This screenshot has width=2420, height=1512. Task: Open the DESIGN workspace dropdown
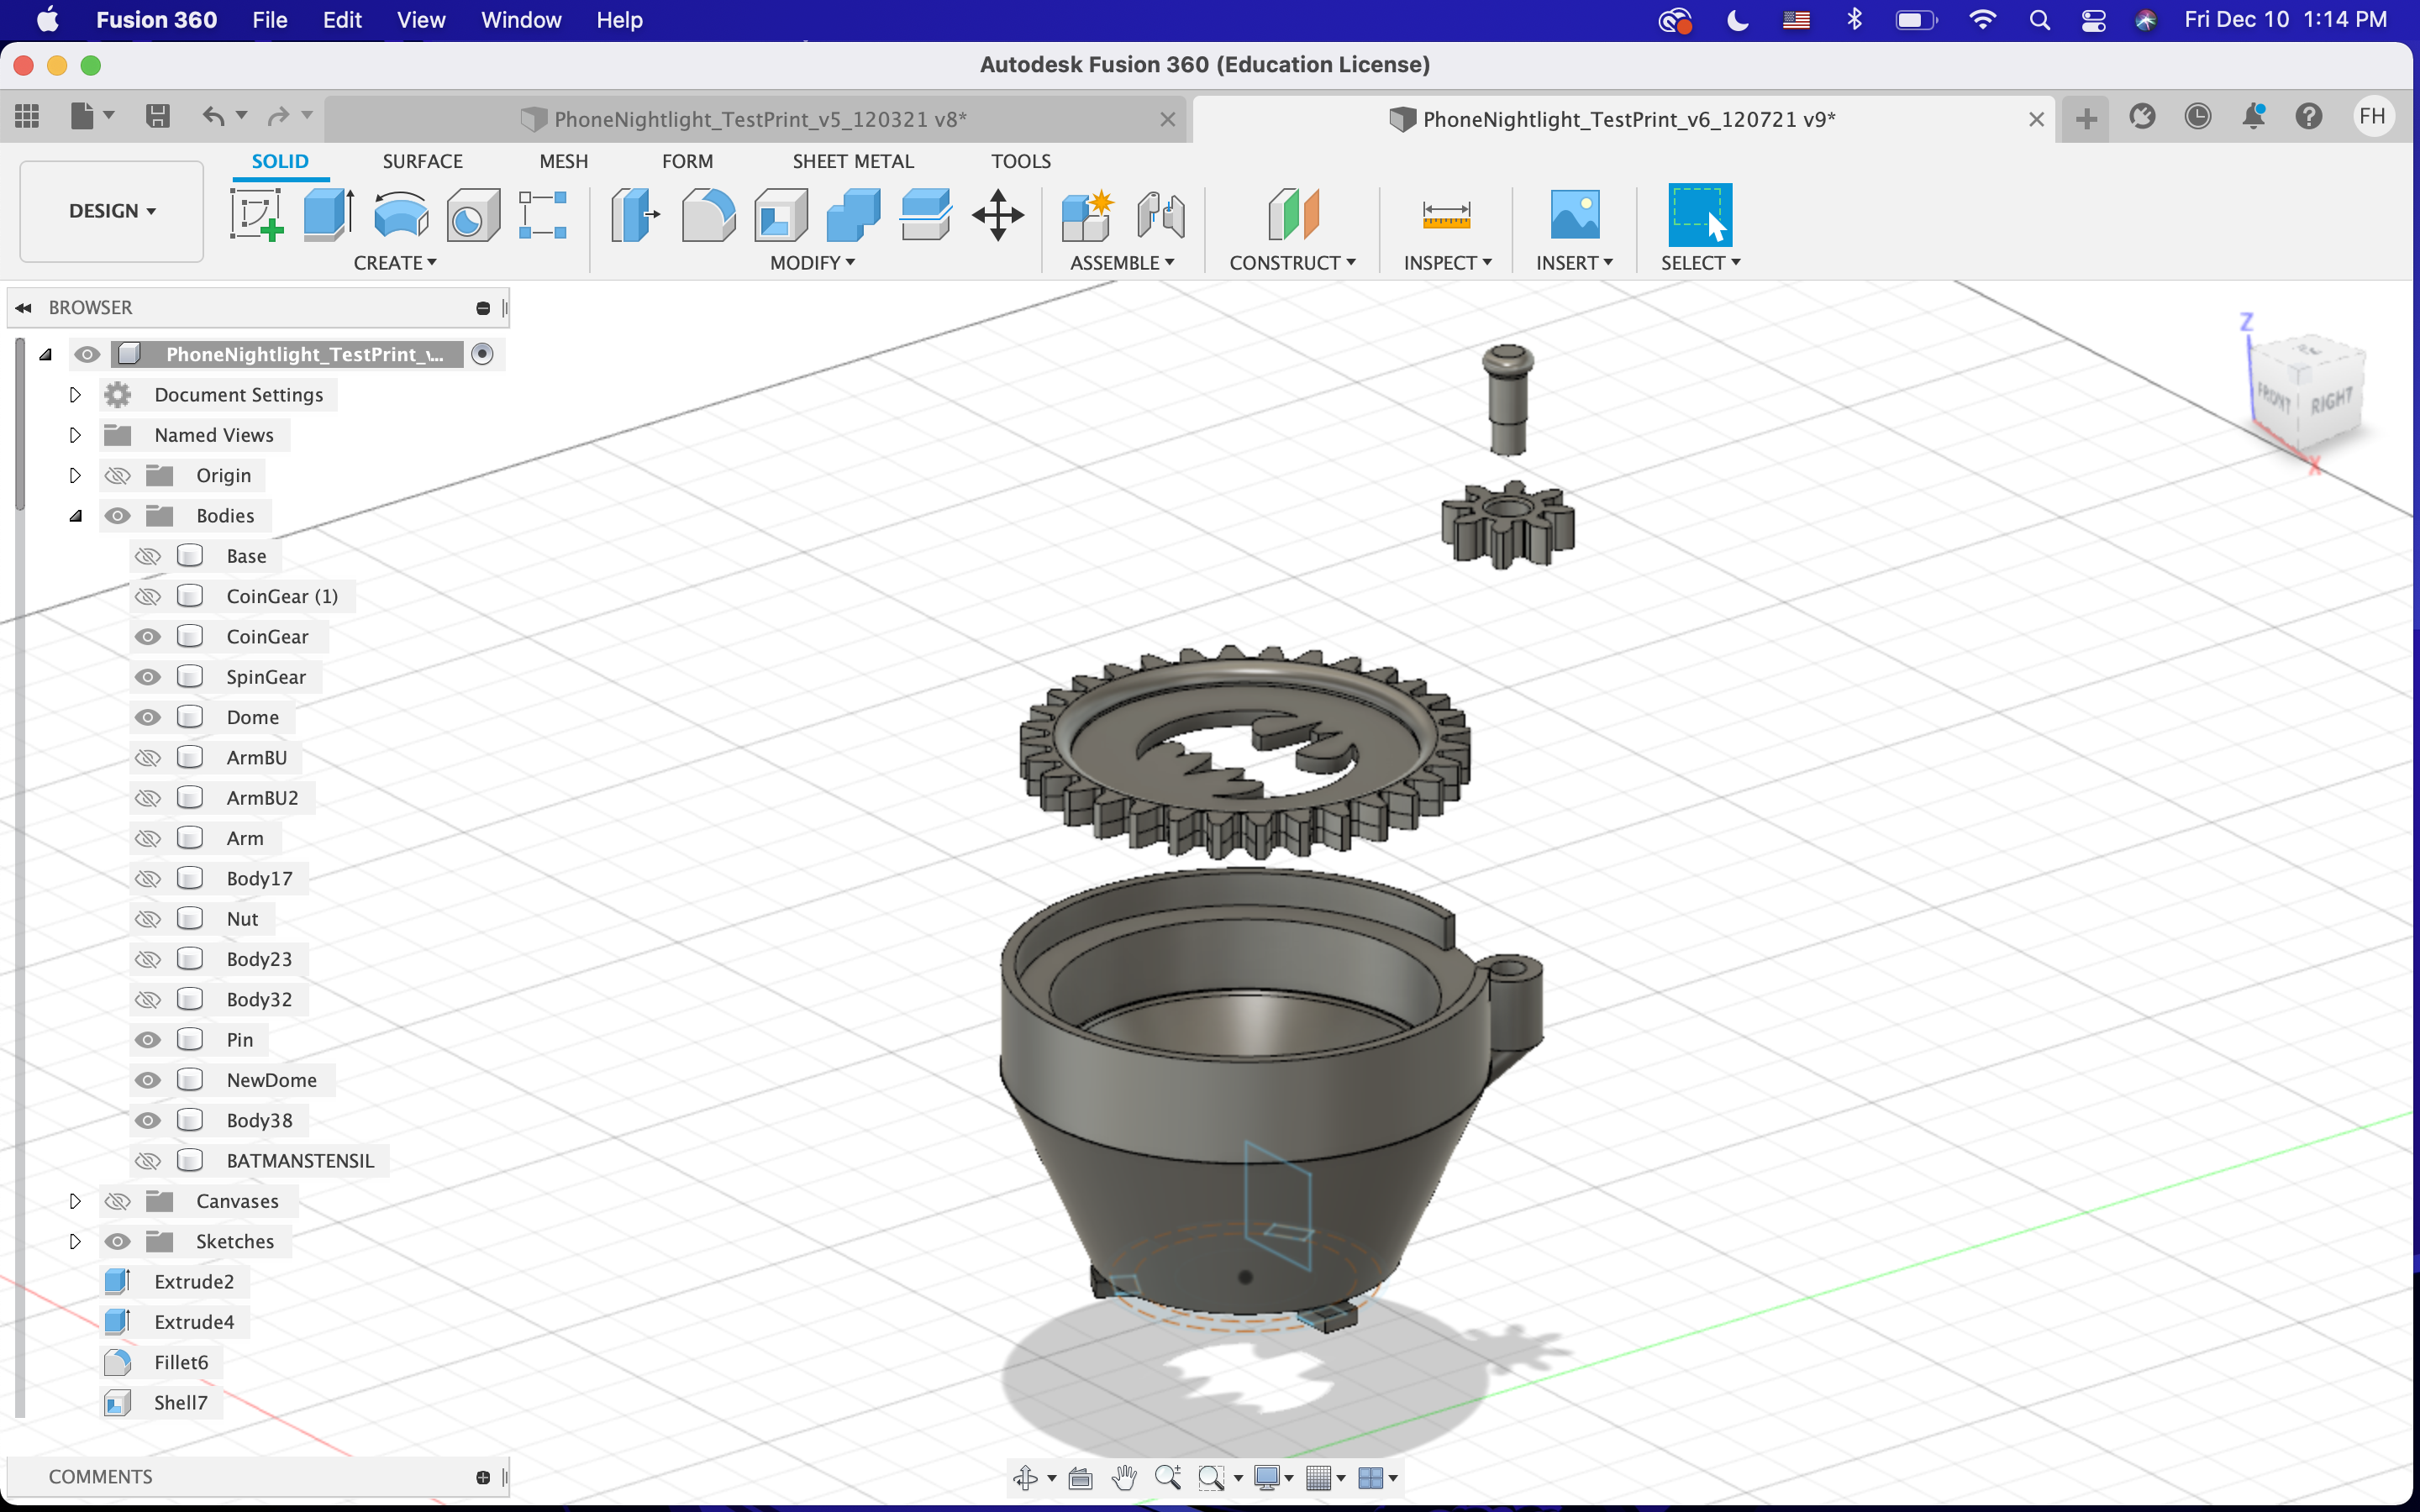point(112,211)
